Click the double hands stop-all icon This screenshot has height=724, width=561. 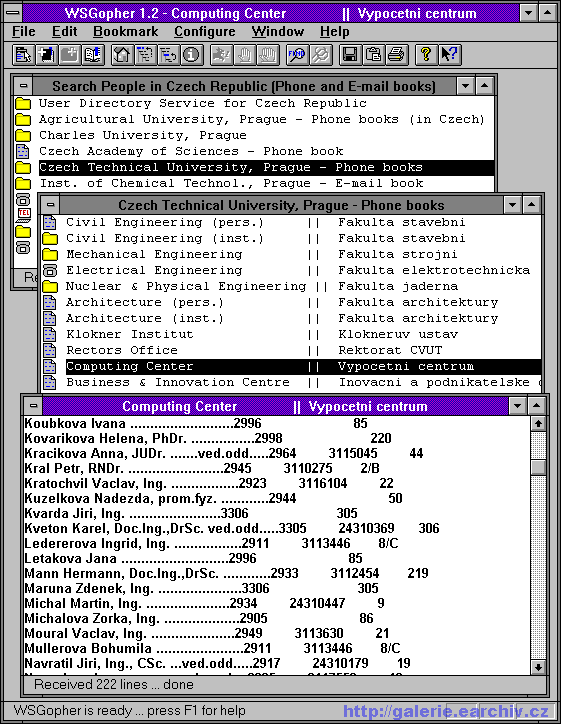pos(268,55)
